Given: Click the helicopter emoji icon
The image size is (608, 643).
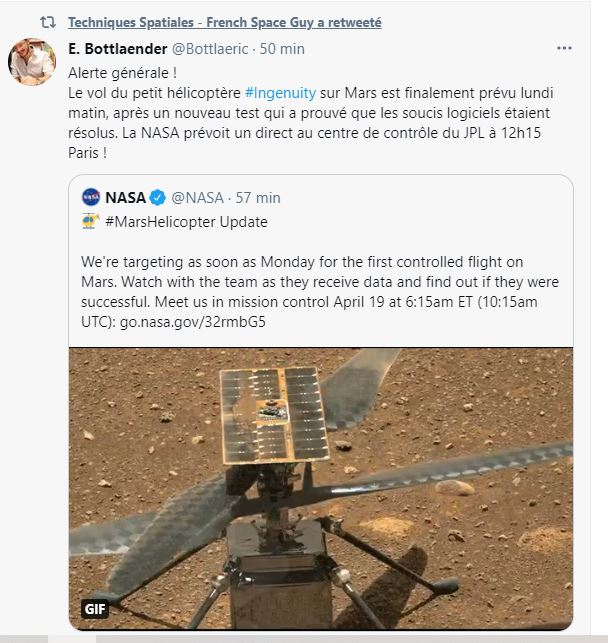Looking at the screenshot, I should [91, 222].
